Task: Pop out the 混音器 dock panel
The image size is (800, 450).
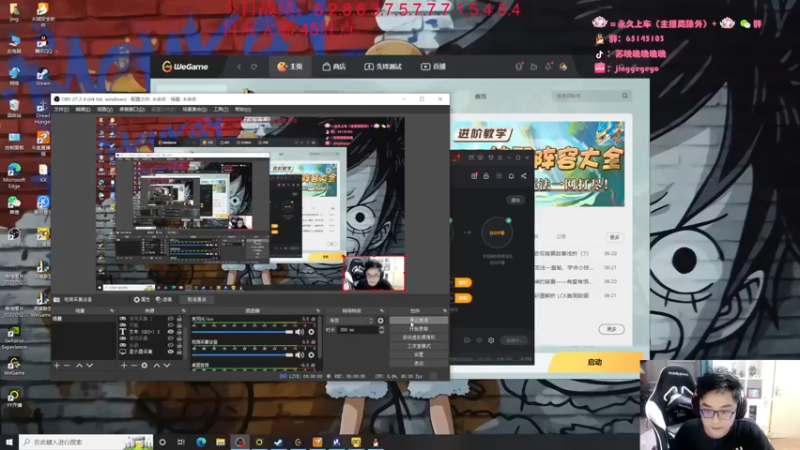Action: point(318,311)
